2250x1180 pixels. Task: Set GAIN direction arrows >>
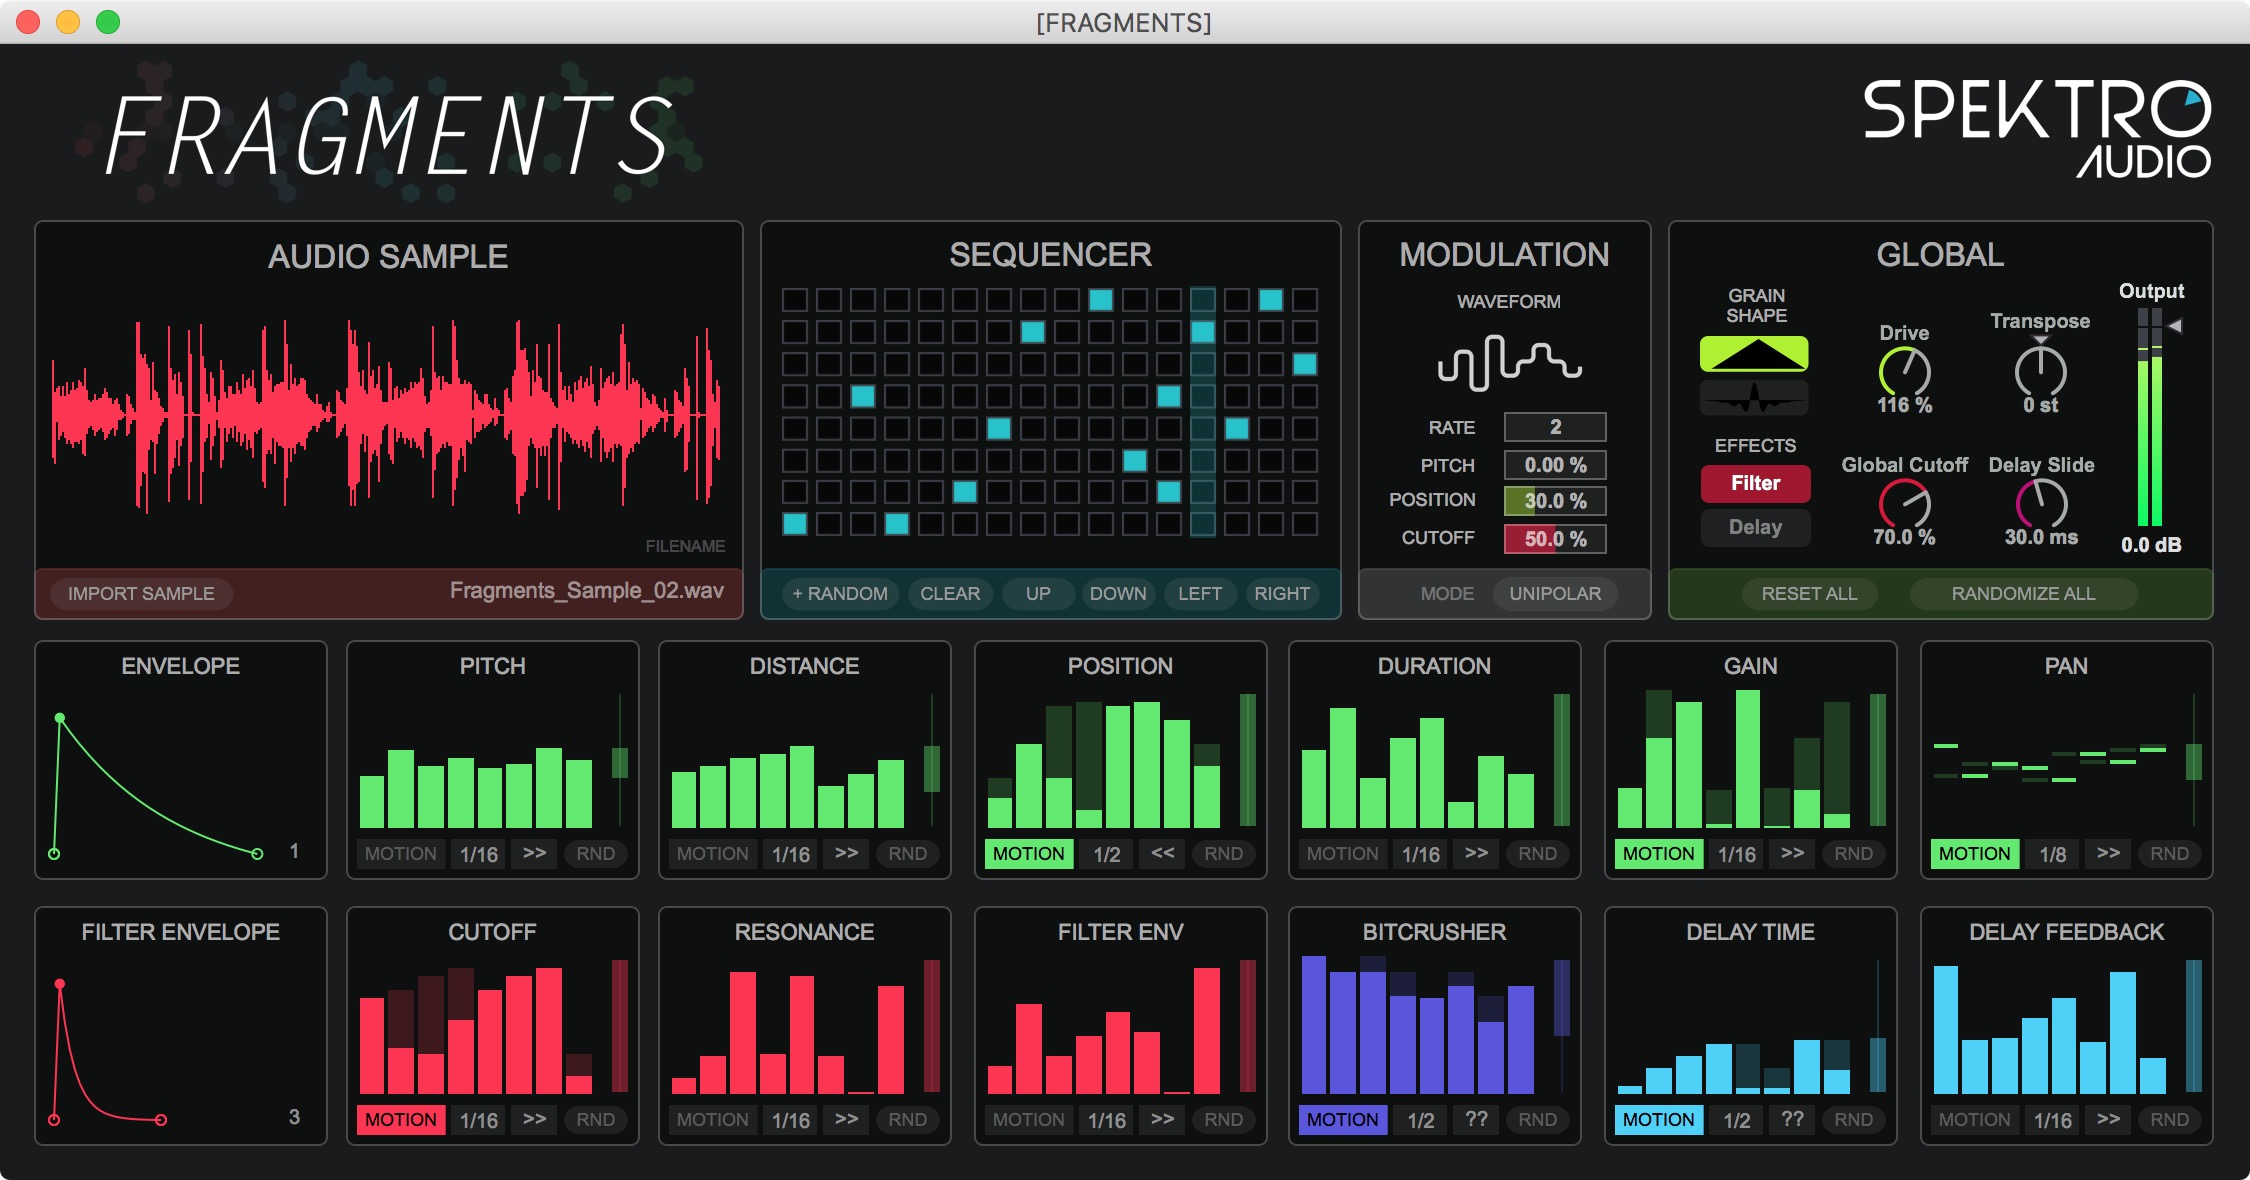click(x=1792, y=853)
